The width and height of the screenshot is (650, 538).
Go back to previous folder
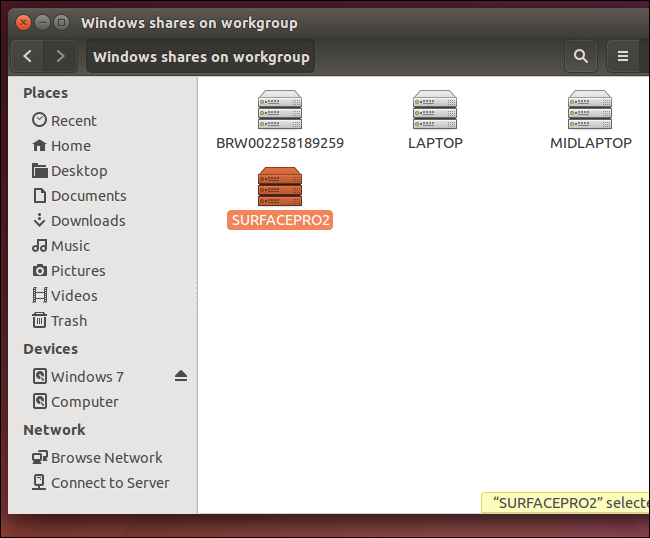tap(28, 57)
